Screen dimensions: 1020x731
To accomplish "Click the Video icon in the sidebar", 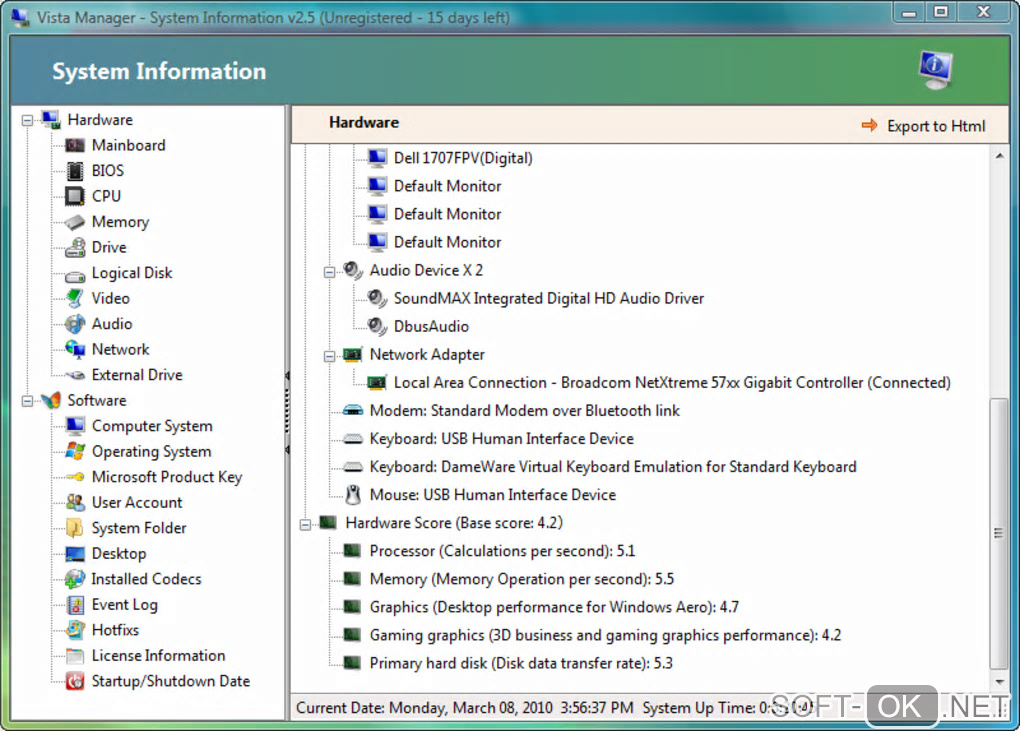I will [x=75, y=298].
